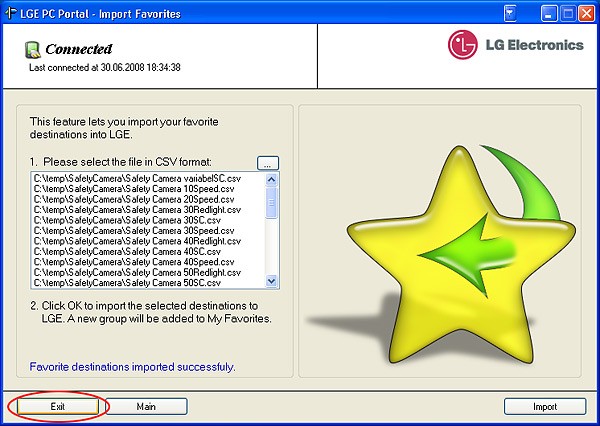Minimize the LGE PC Portal window

(549, 14)
